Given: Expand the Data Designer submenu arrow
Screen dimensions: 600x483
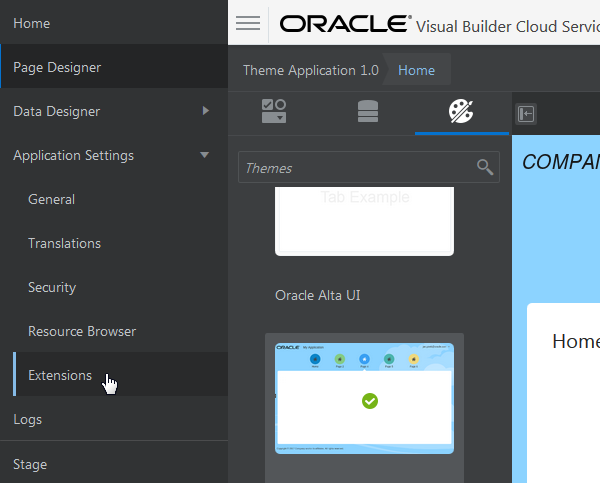Looking at the screenshot, I should click(206, 111).
